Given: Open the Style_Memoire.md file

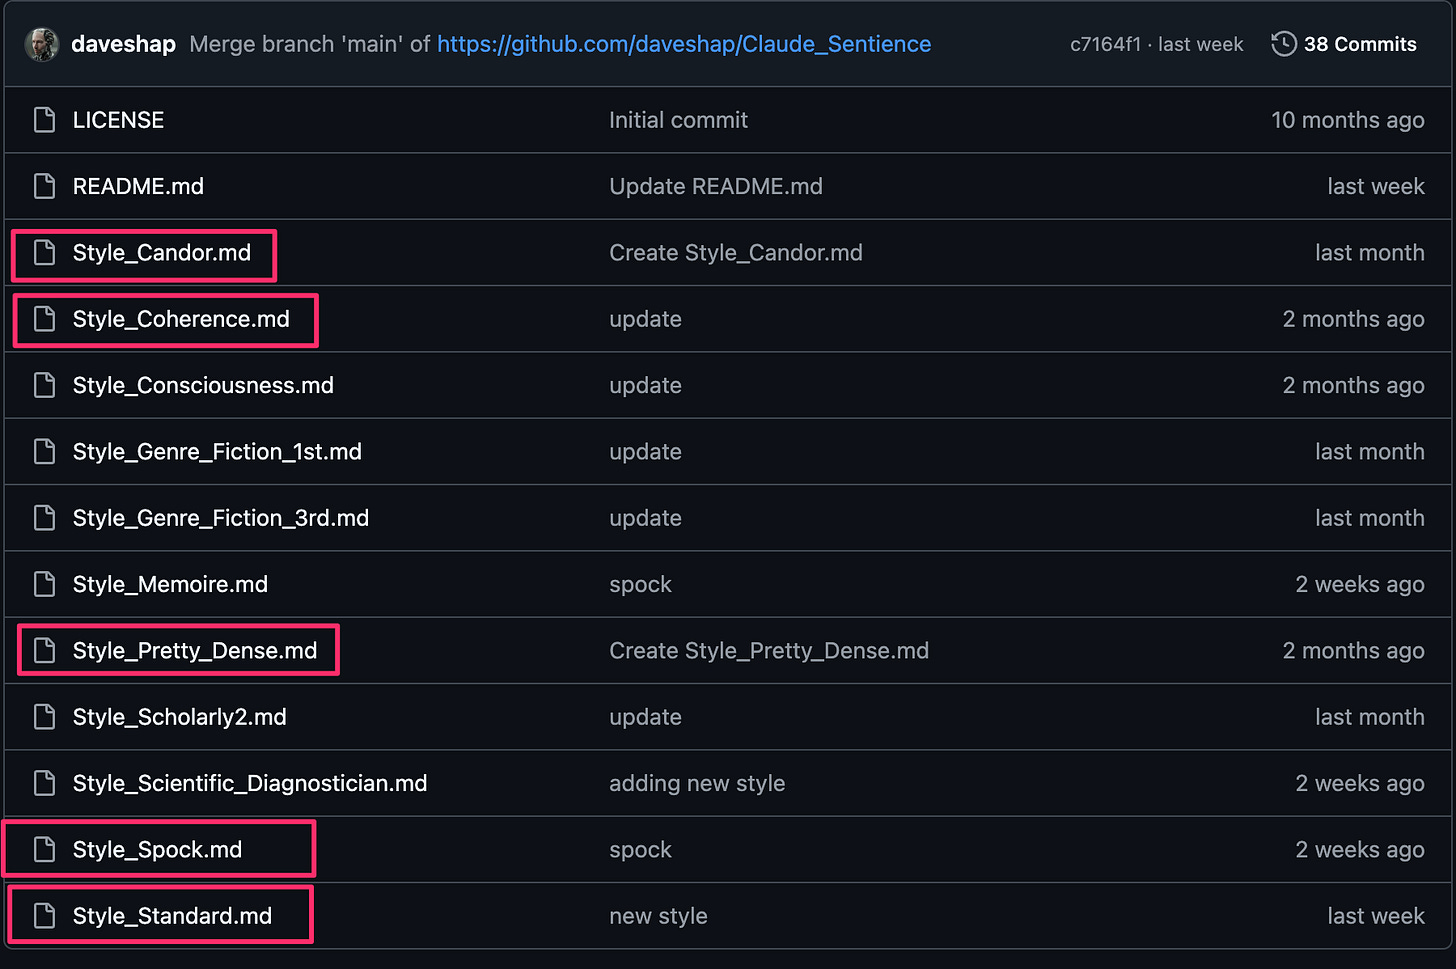Looking at the screenshot, I should pyautogui.click(x=170, y=584).
